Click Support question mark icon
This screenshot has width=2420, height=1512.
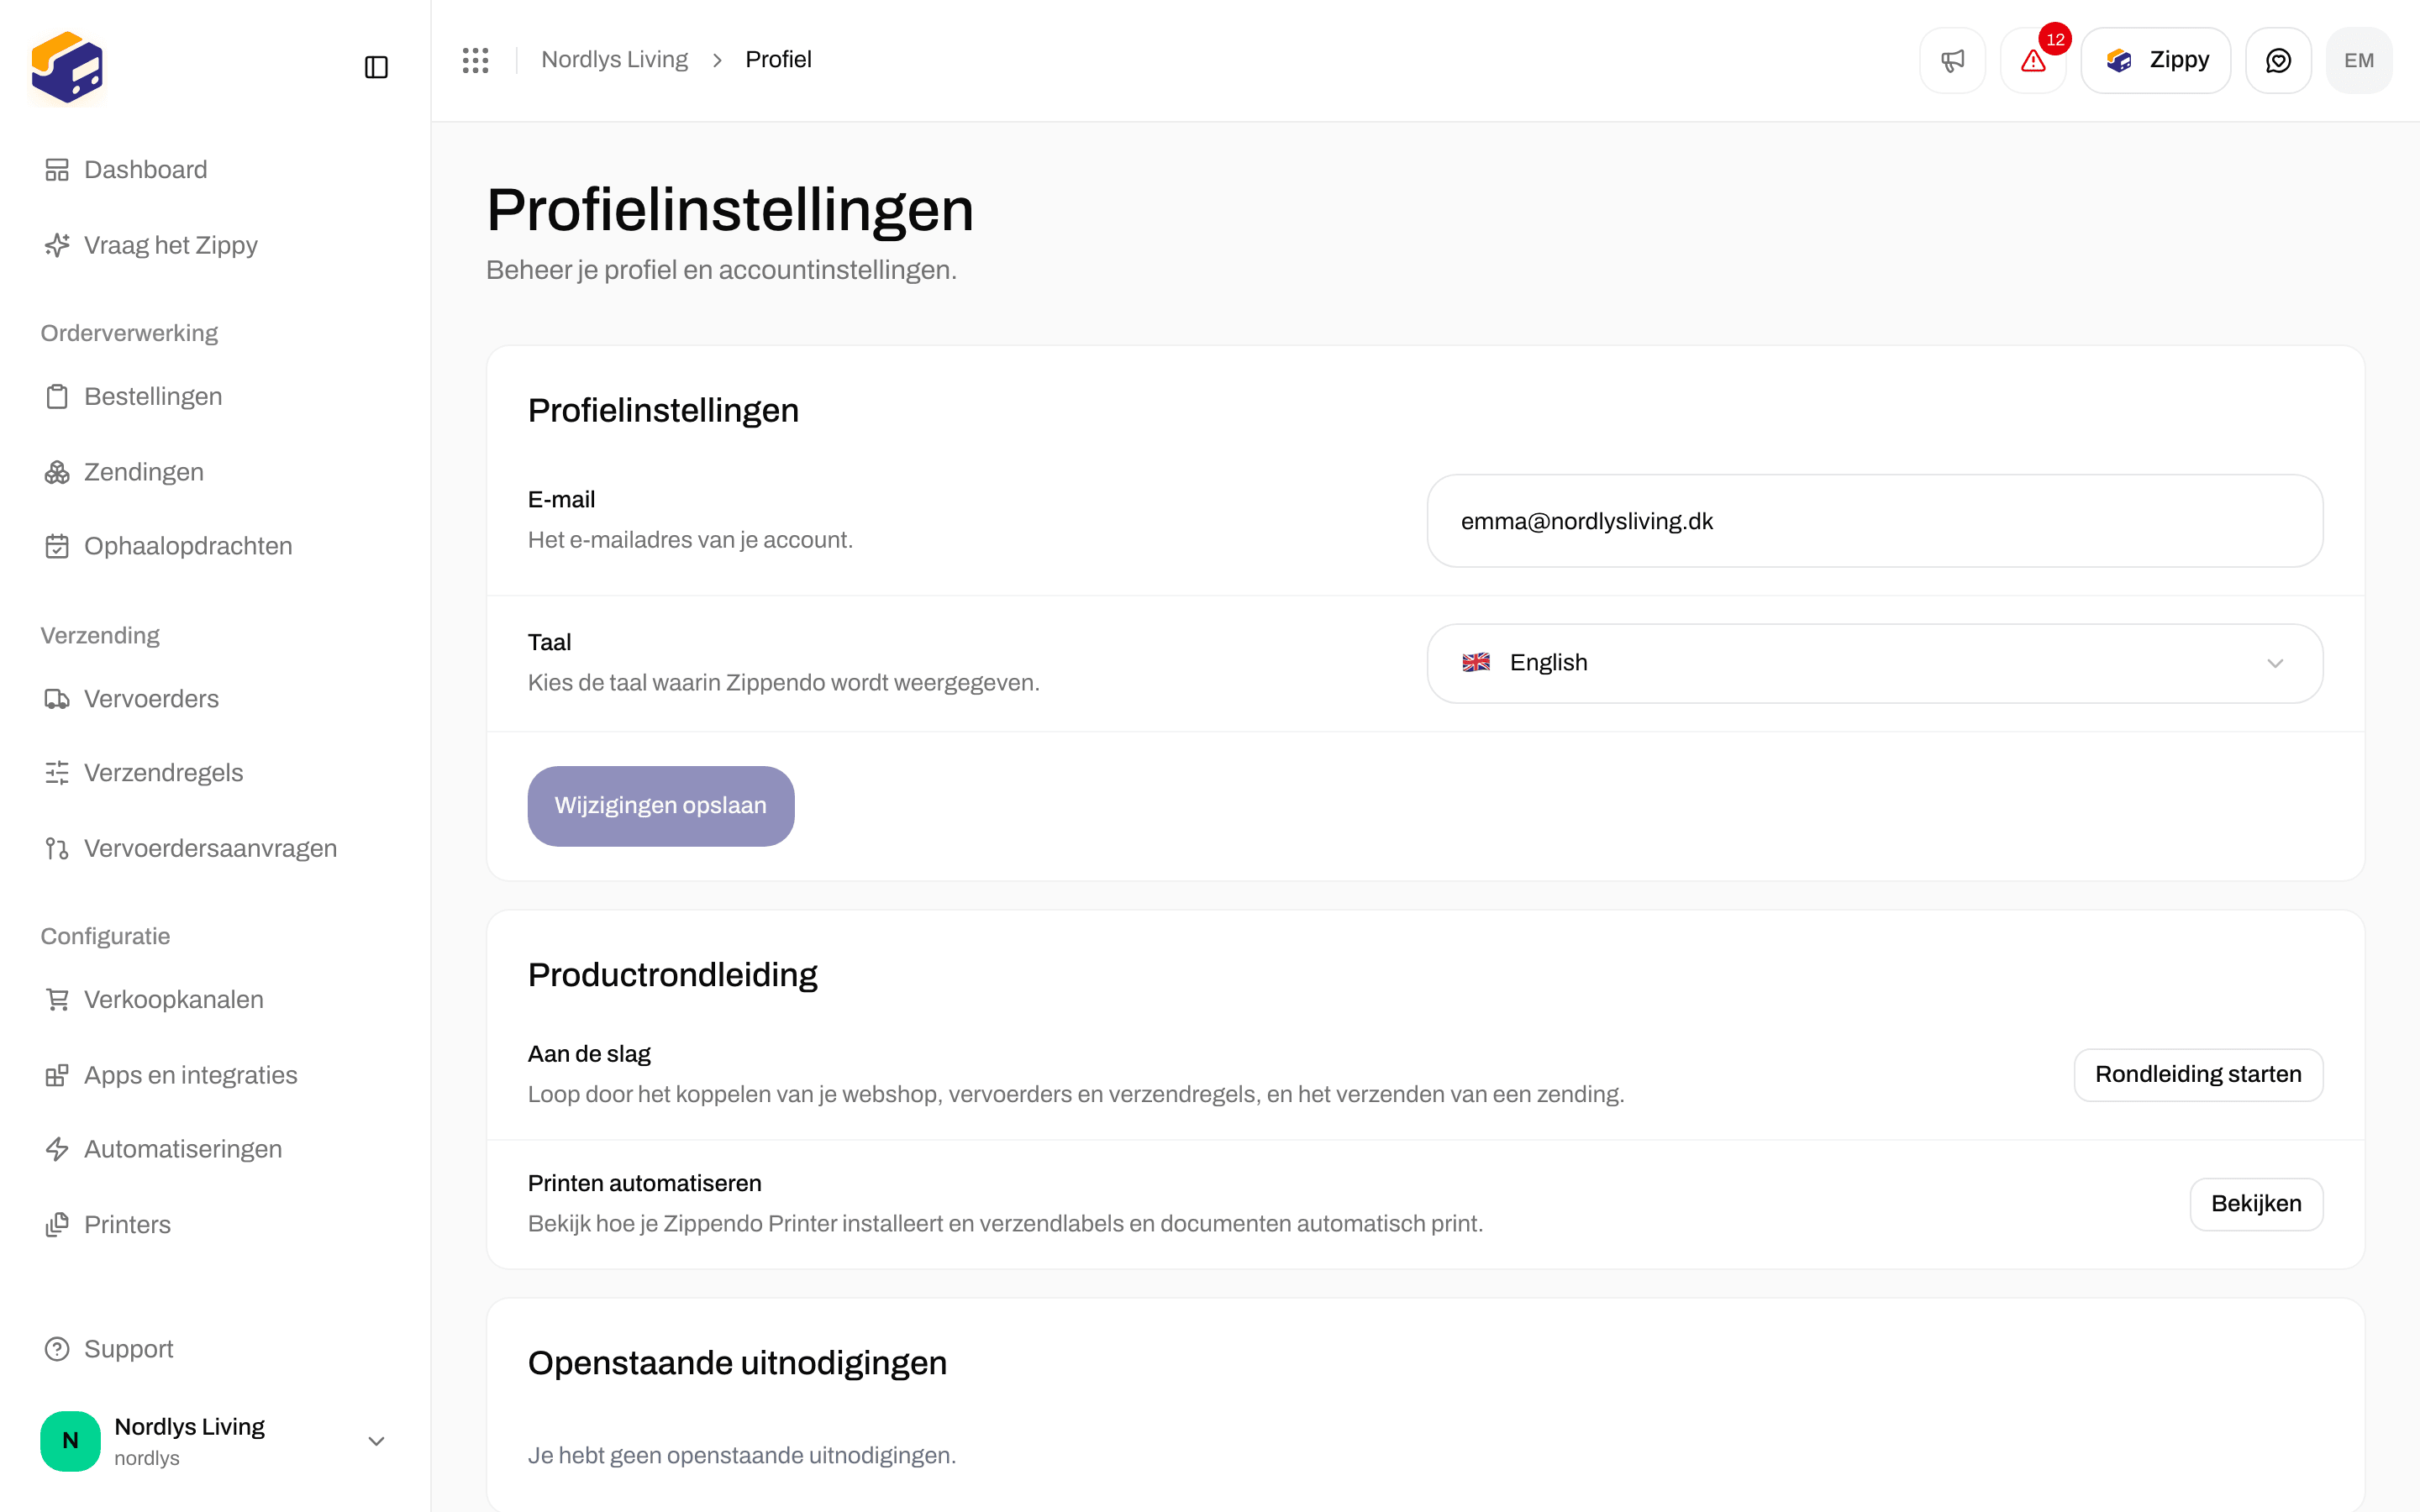pyautogui.click(x=57, y=1349)
